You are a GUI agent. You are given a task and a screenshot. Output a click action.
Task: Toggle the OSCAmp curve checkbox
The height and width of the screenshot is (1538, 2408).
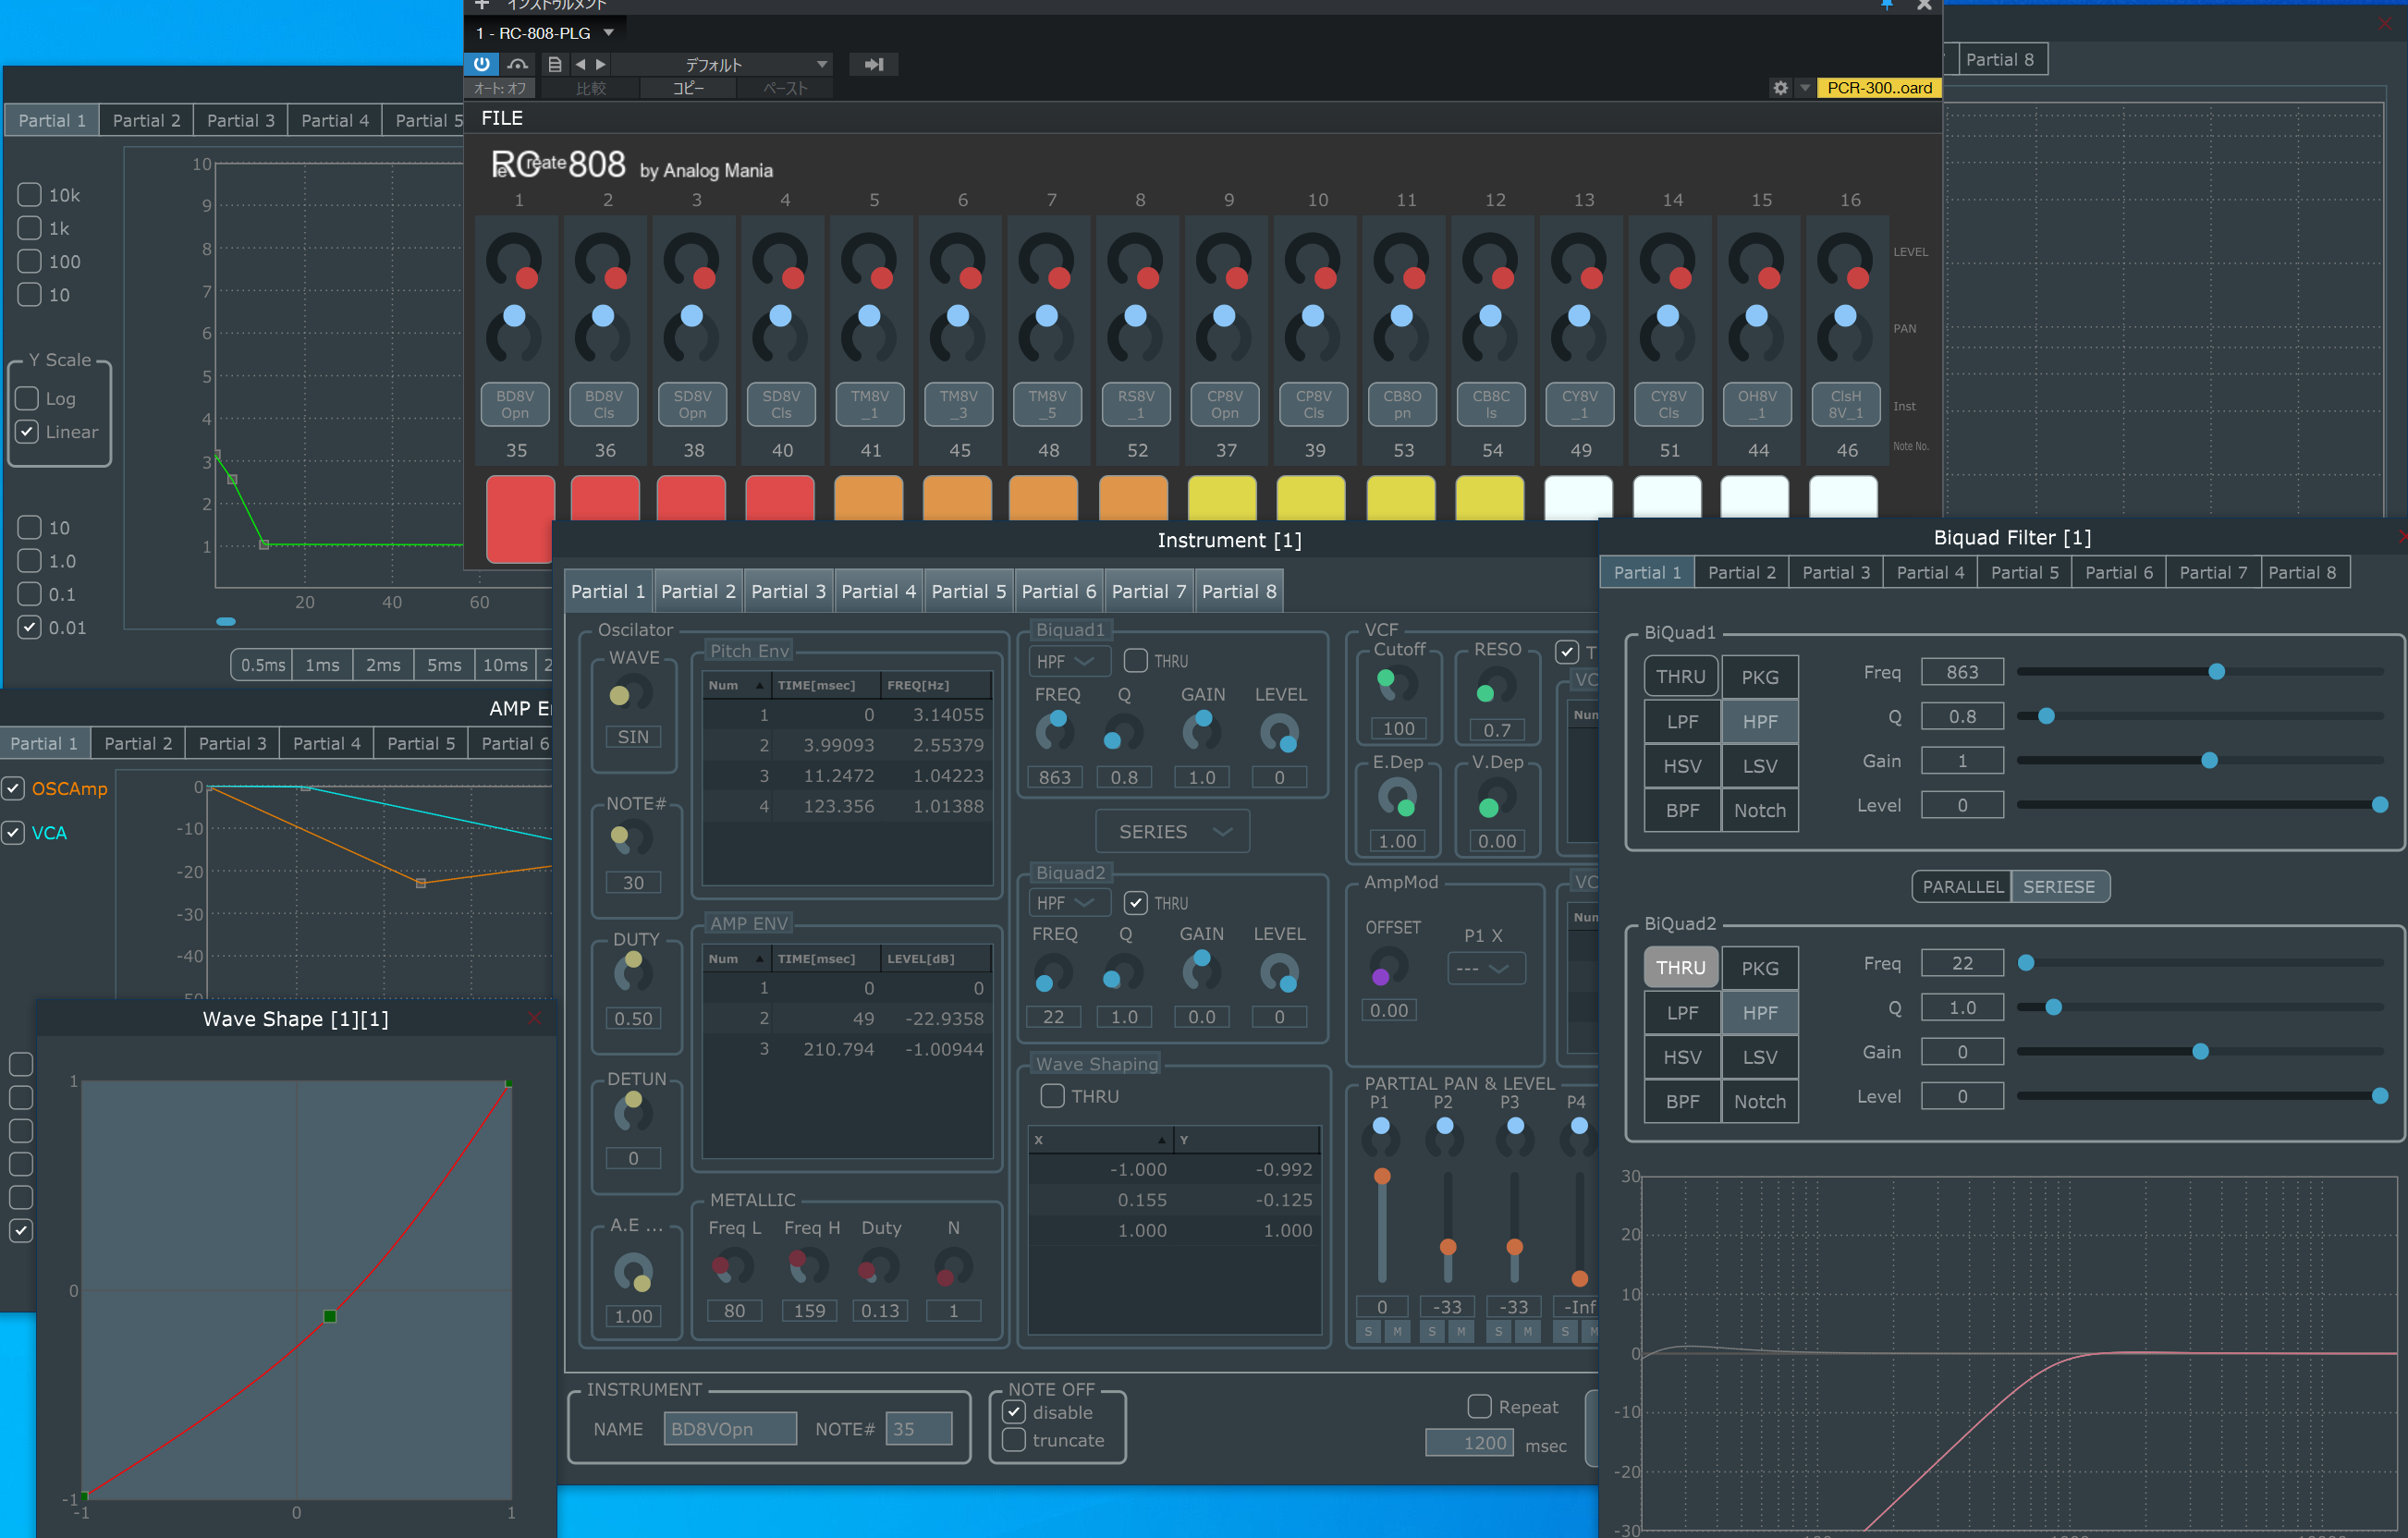(x=13, y=788)
